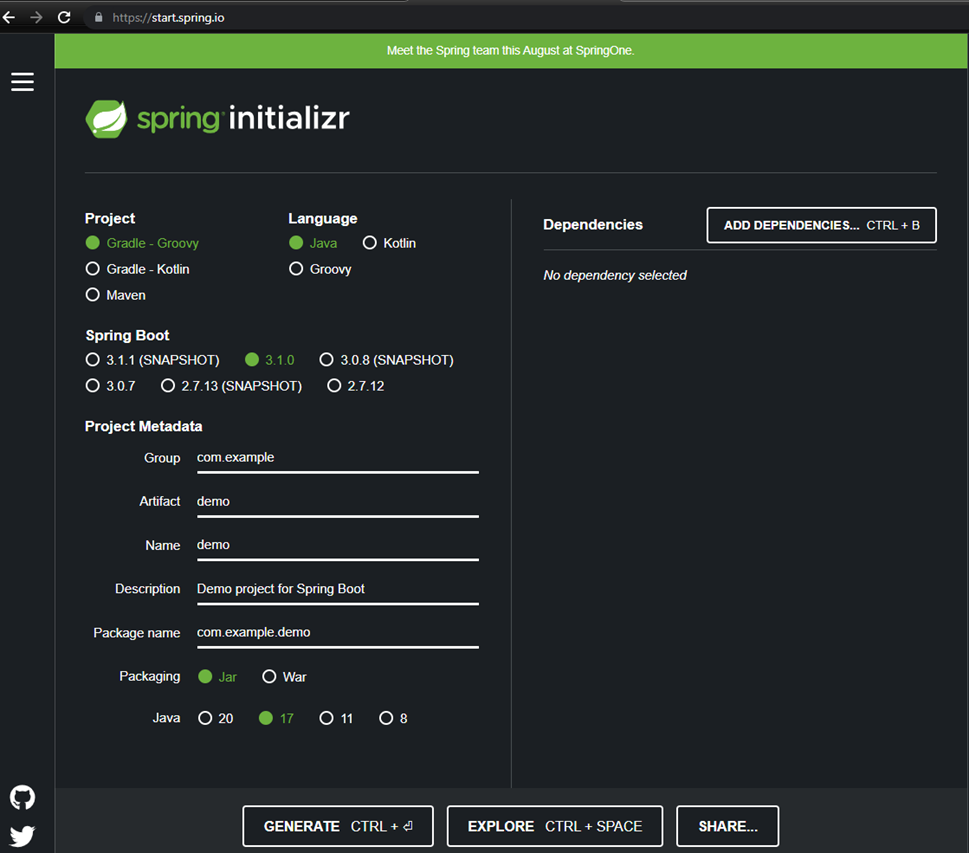
Task: Open the Twitter bird icon link
Action: point(22,836)
